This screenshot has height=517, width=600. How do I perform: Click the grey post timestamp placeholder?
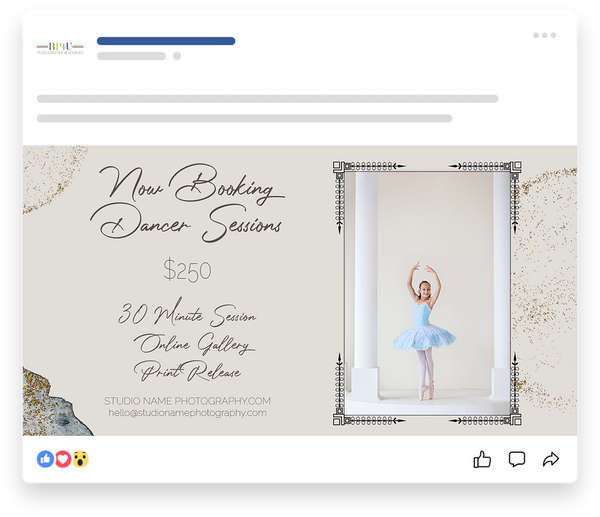(131, 56)
